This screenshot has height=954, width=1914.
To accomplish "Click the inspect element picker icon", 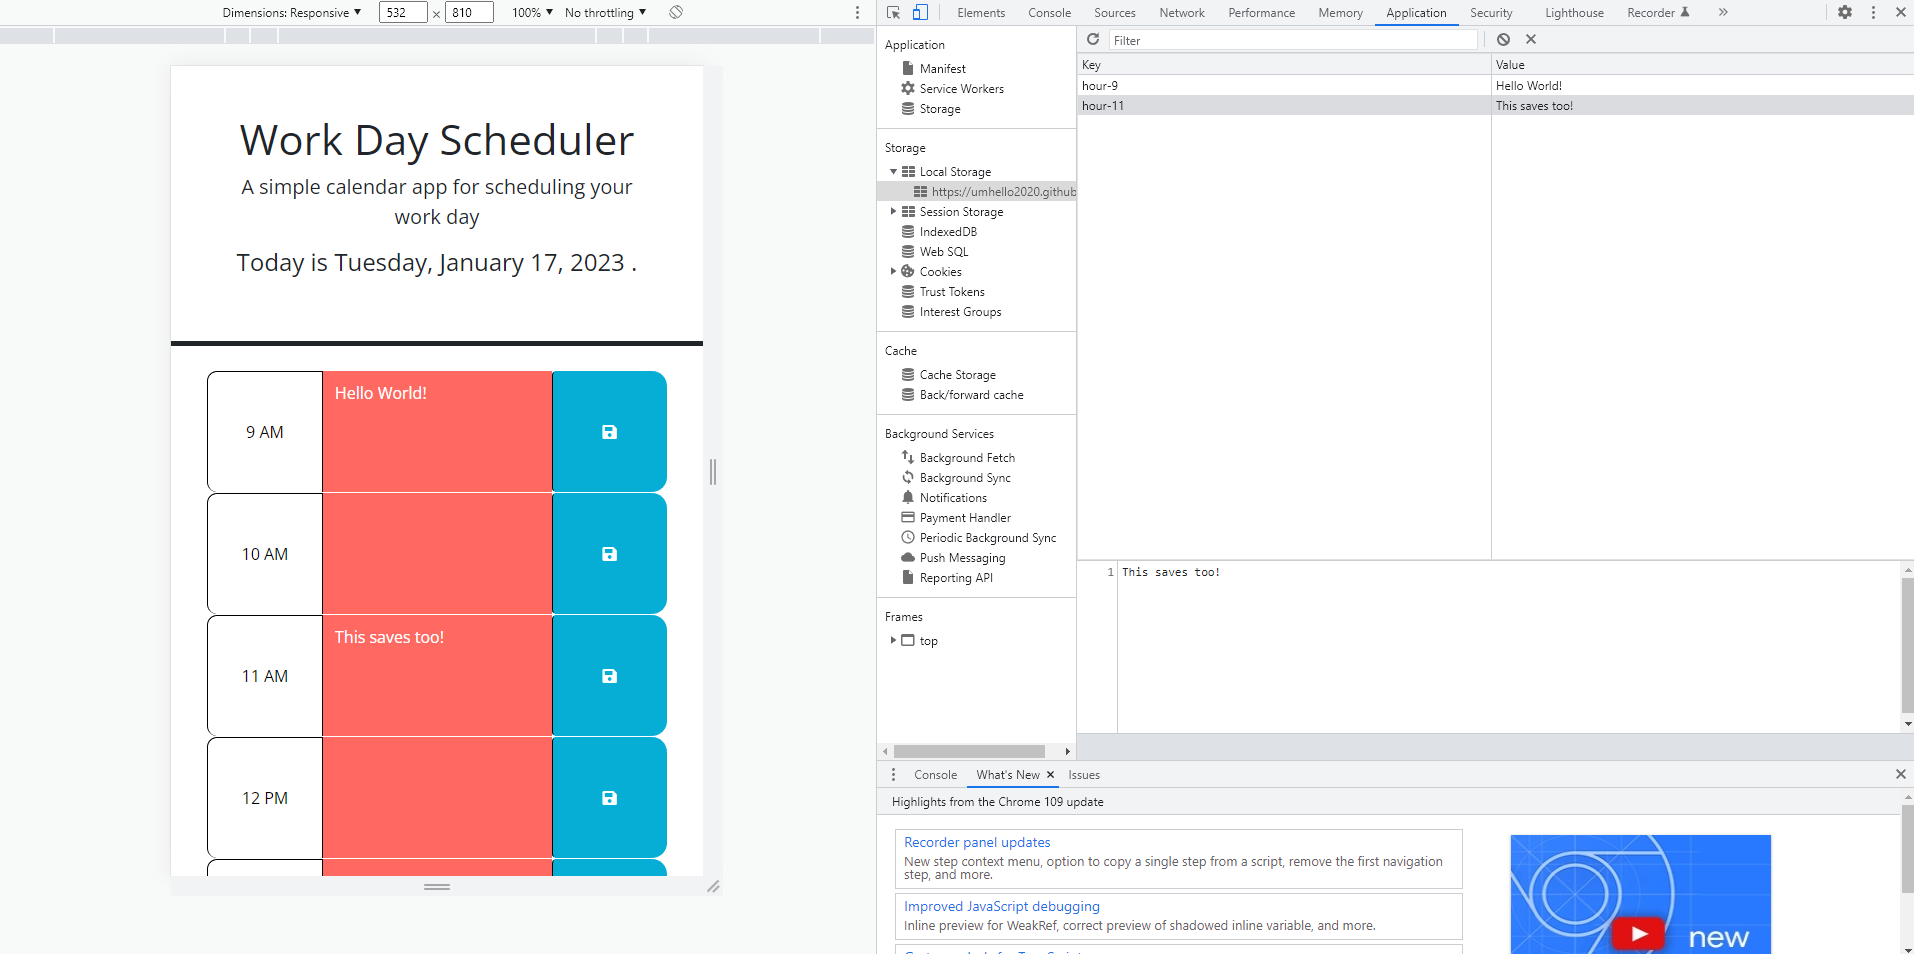I will tap(893, 12).
